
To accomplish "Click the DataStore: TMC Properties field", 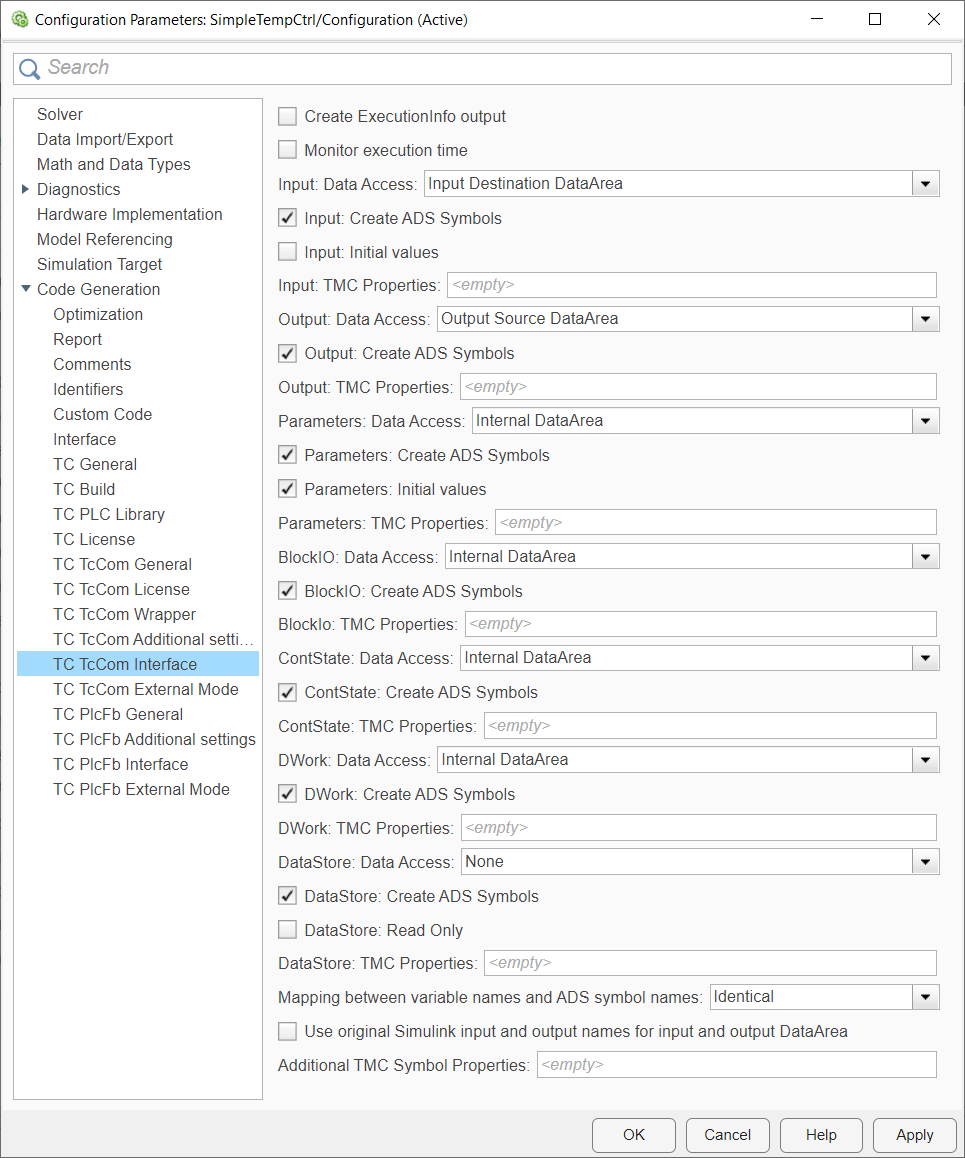I will tap(710, 964).
